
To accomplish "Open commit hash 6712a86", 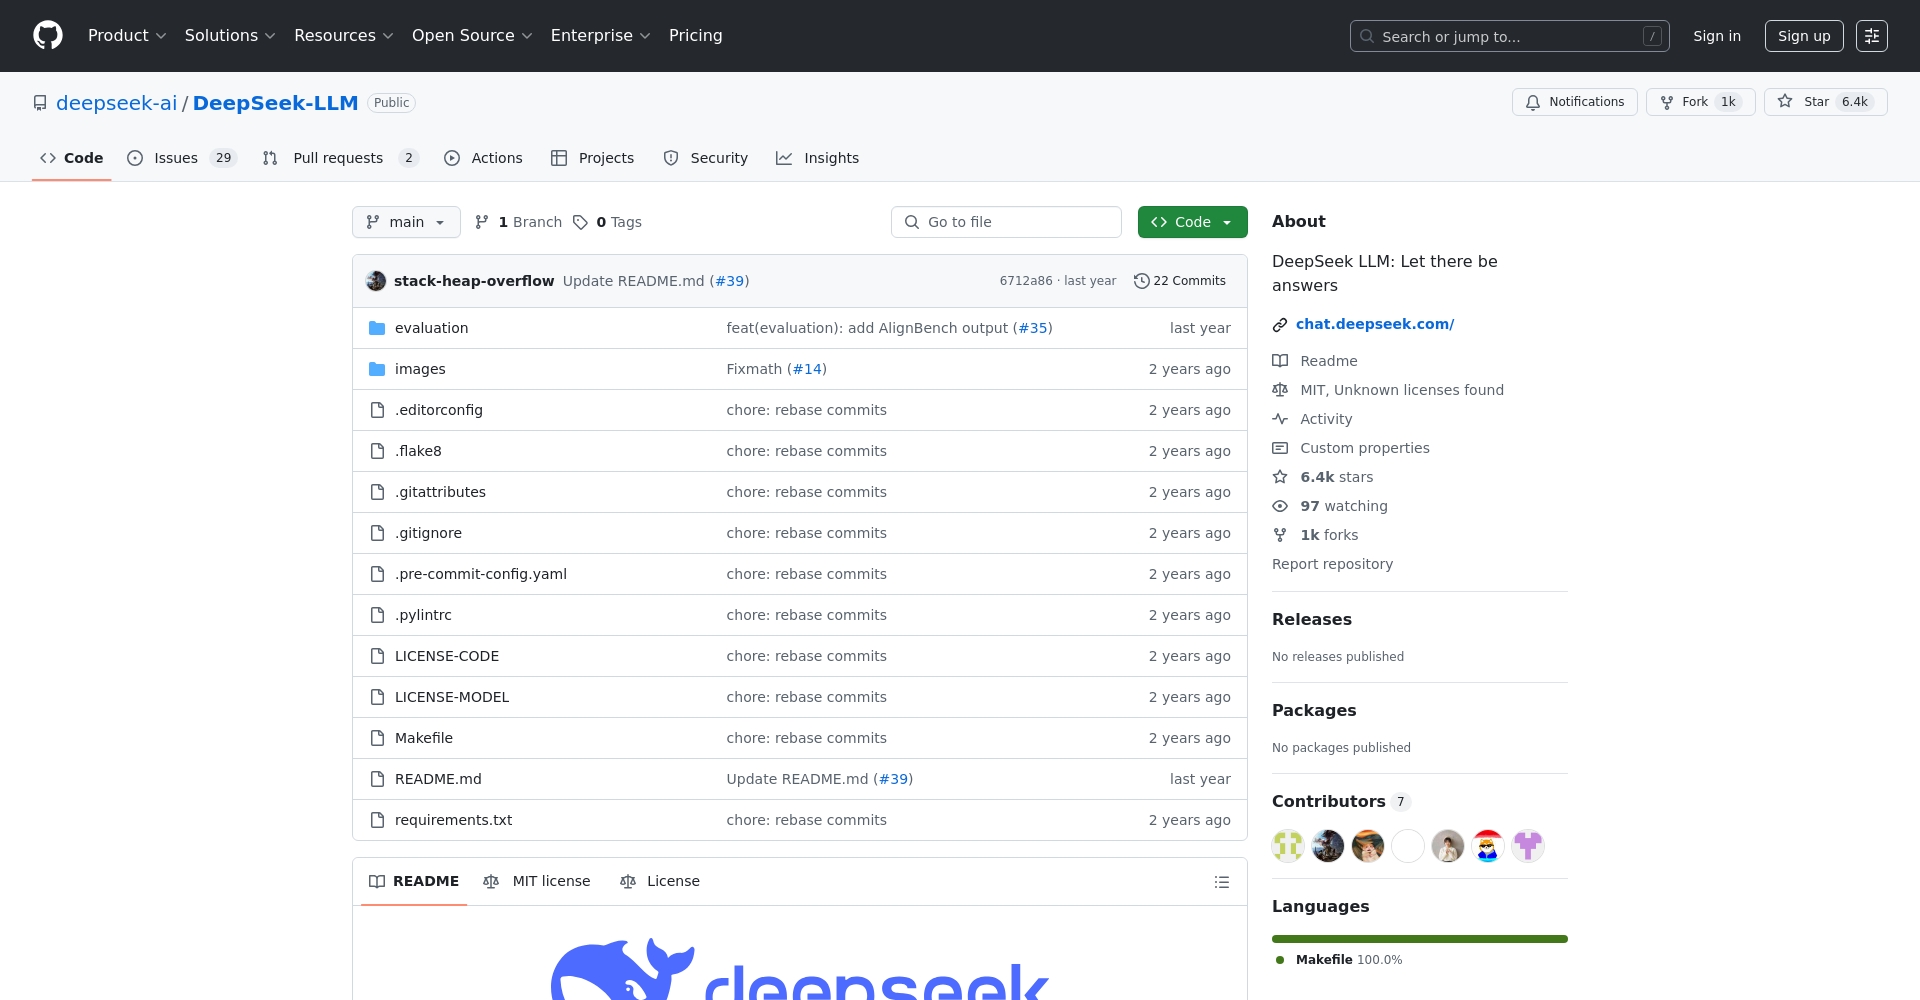I will 1025,281.
